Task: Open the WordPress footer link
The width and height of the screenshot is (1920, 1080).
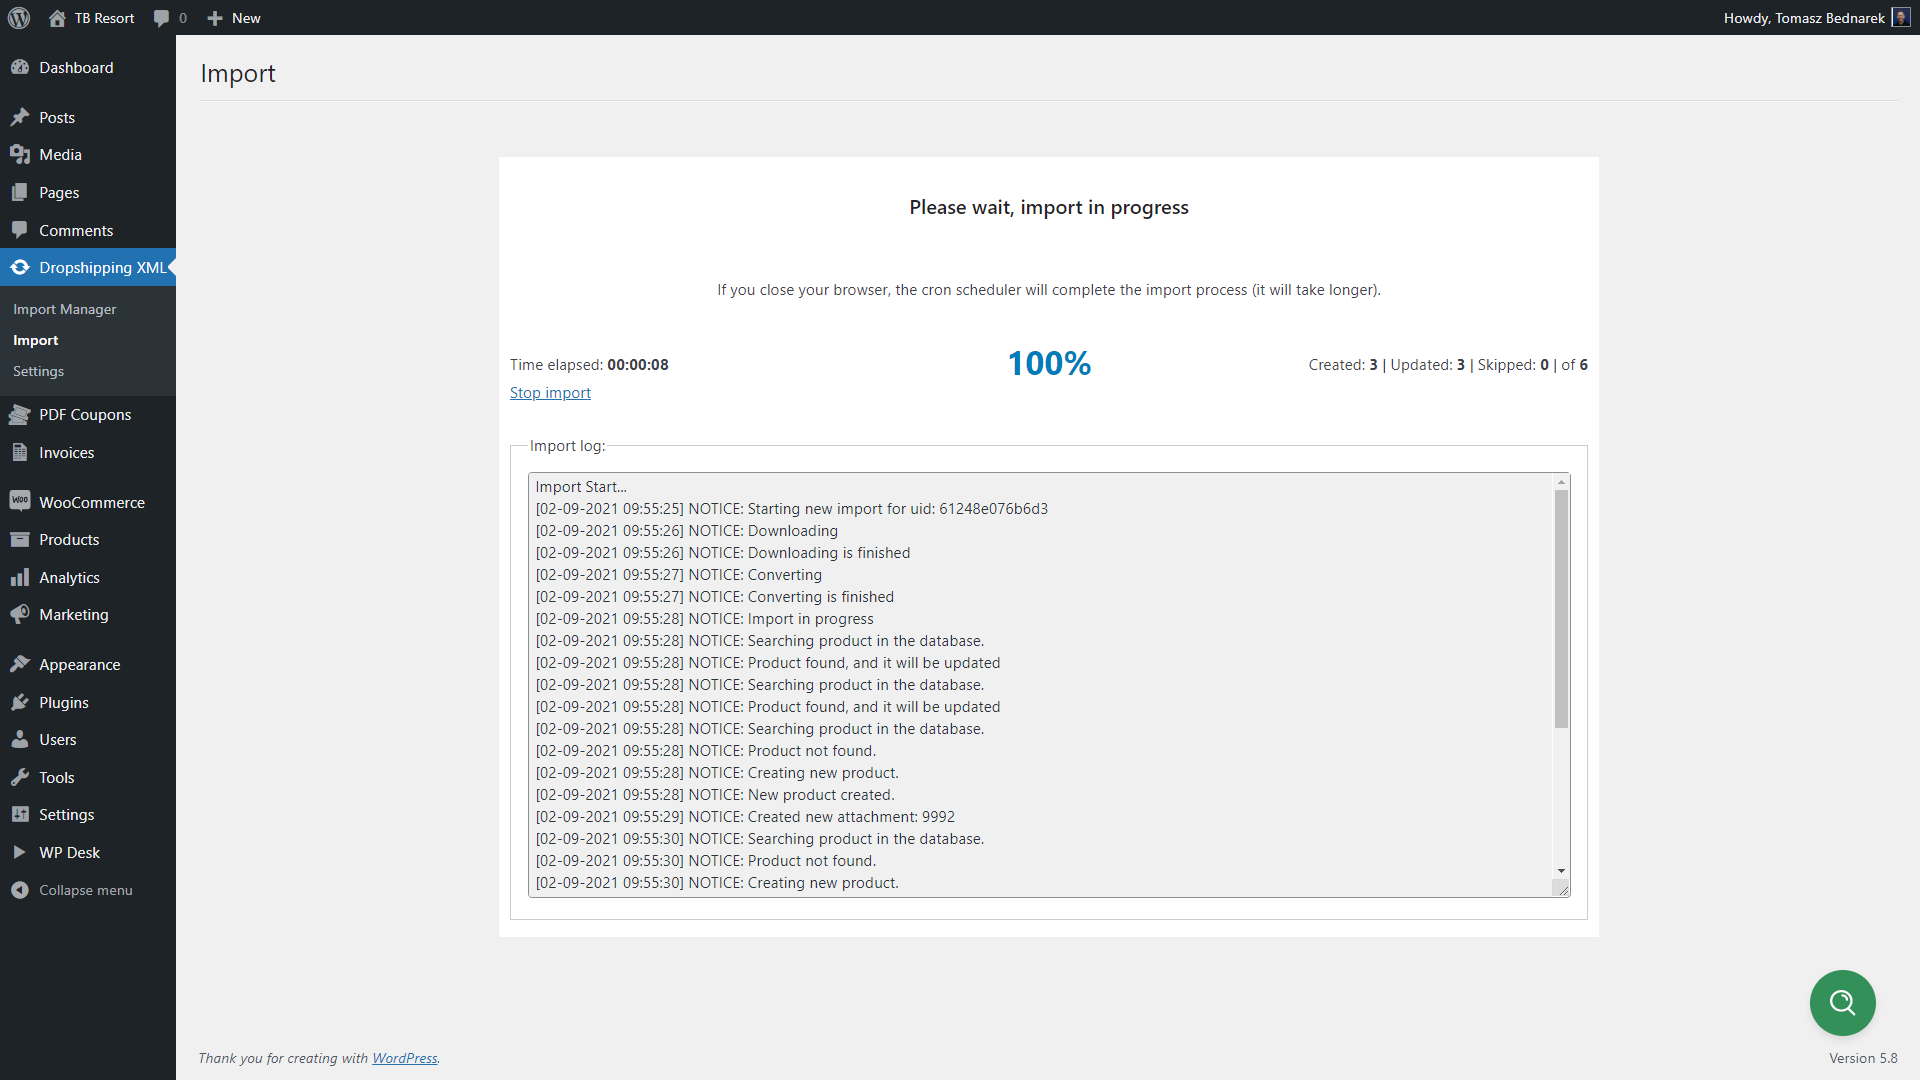Action: [x=405, y=1058]
